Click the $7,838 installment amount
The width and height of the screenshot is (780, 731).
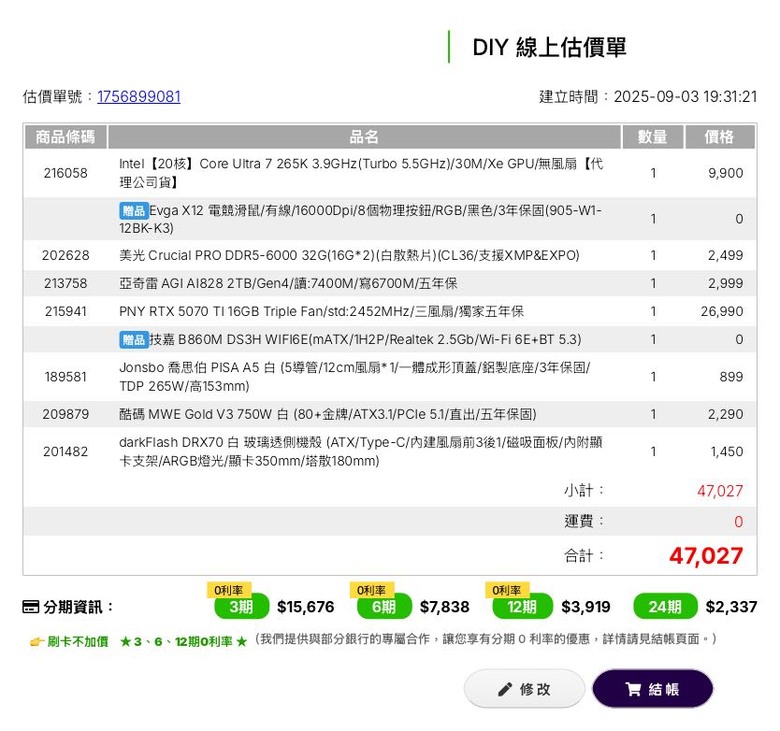tap(445, 607)
